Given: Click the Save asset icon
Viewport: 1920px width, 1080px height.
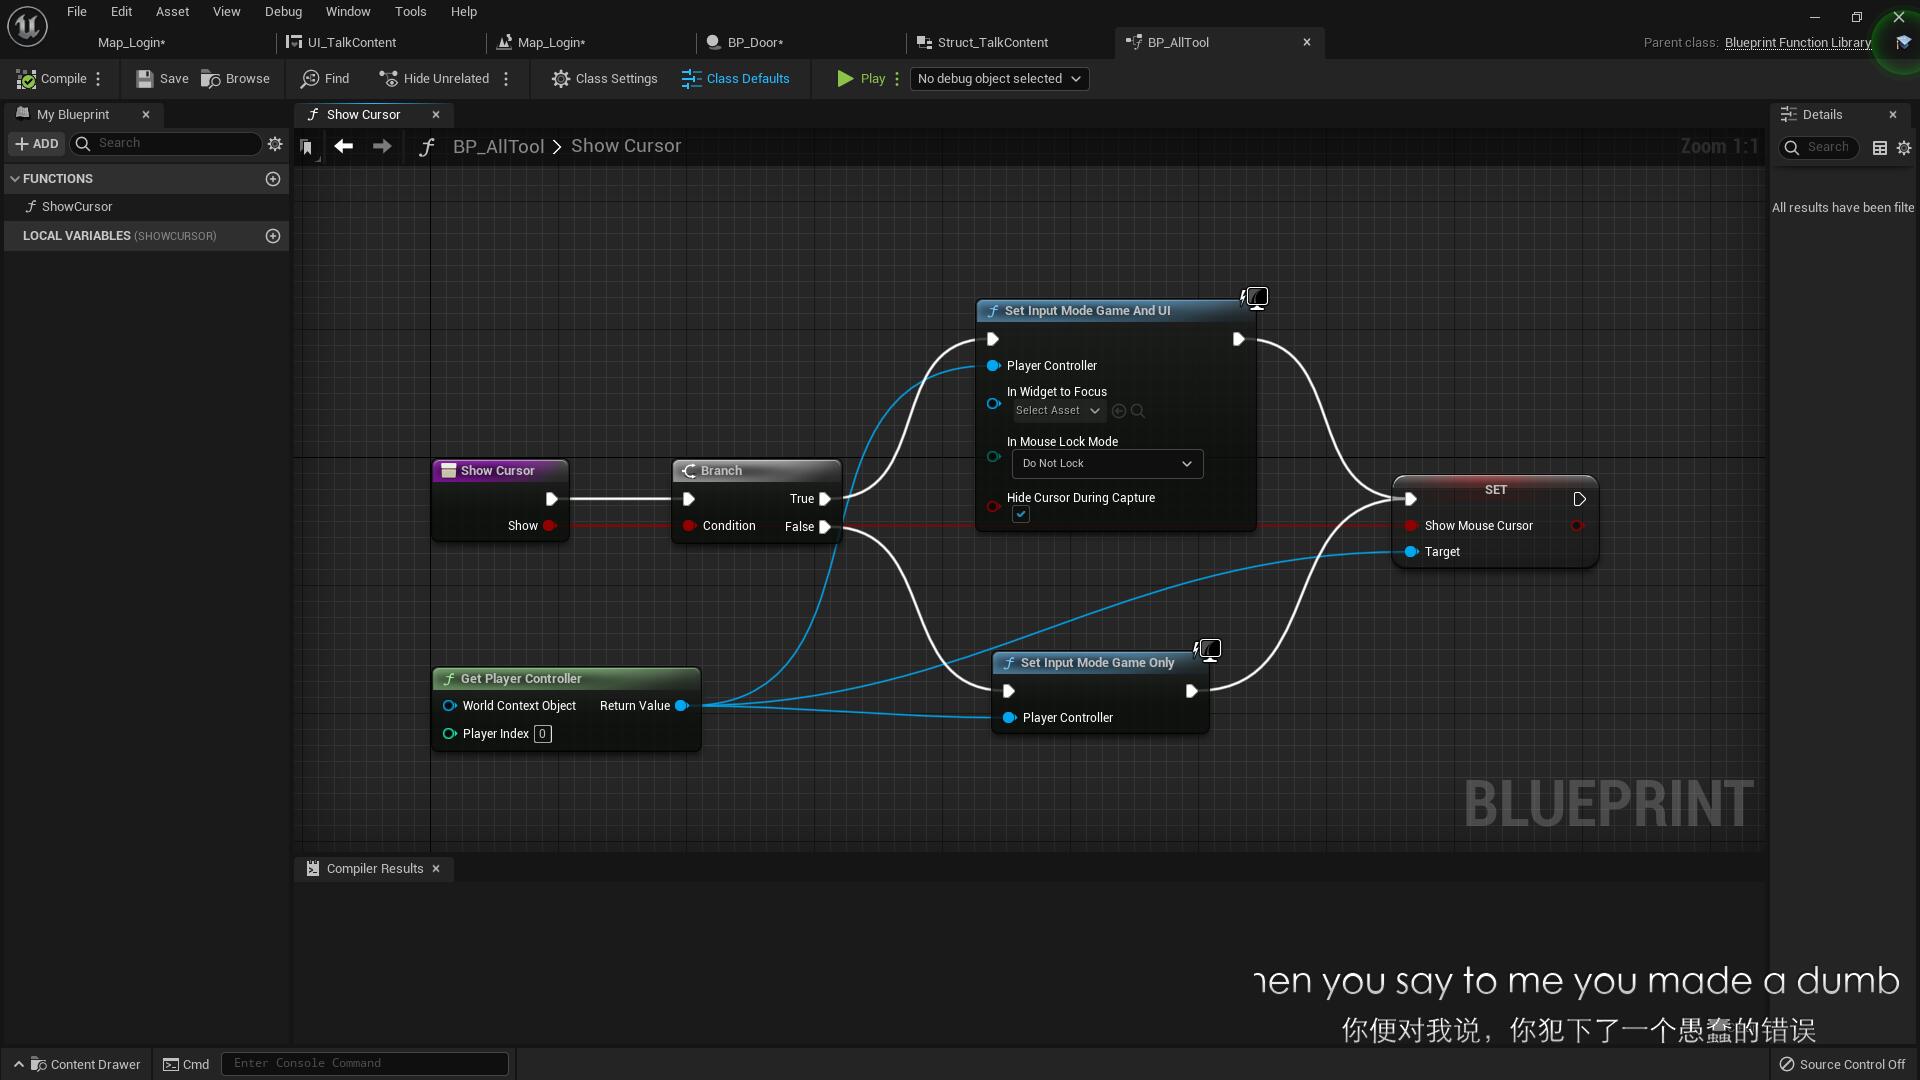Looking at the screenshot, I should (x=145, y=79).
